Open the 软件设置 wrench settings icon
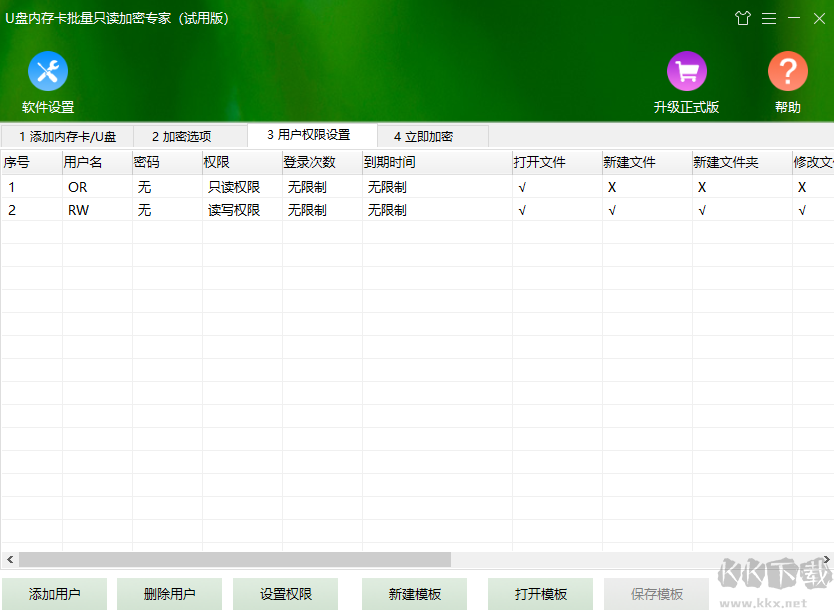Screen dimensions: 834x610 coord(47,70)
